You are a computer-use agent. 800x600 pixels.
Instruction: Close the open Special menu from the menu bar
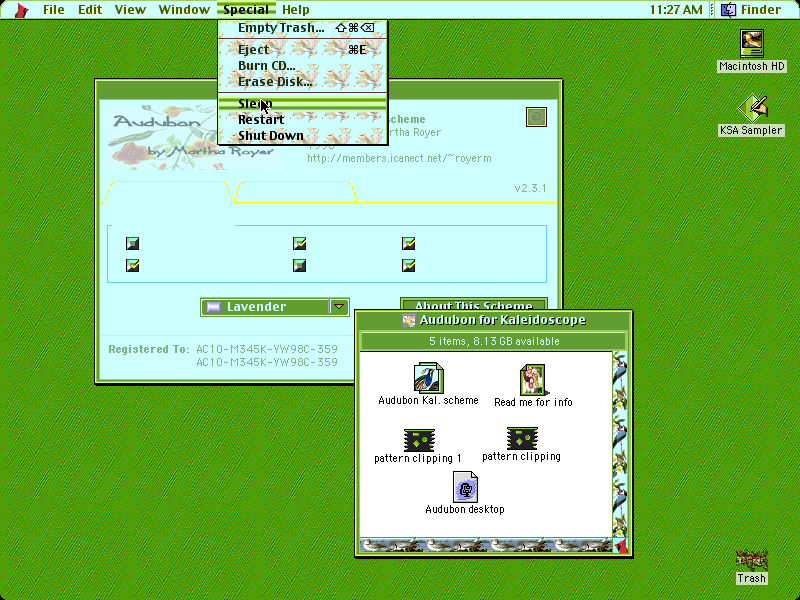(246, 10)
